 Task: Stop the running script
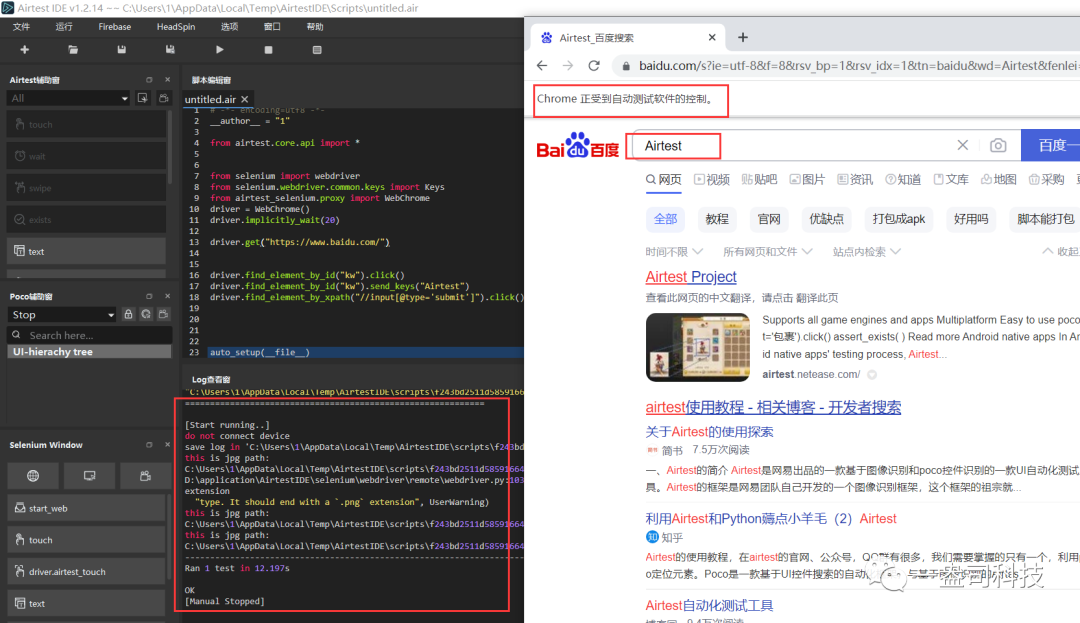[269, 50]
